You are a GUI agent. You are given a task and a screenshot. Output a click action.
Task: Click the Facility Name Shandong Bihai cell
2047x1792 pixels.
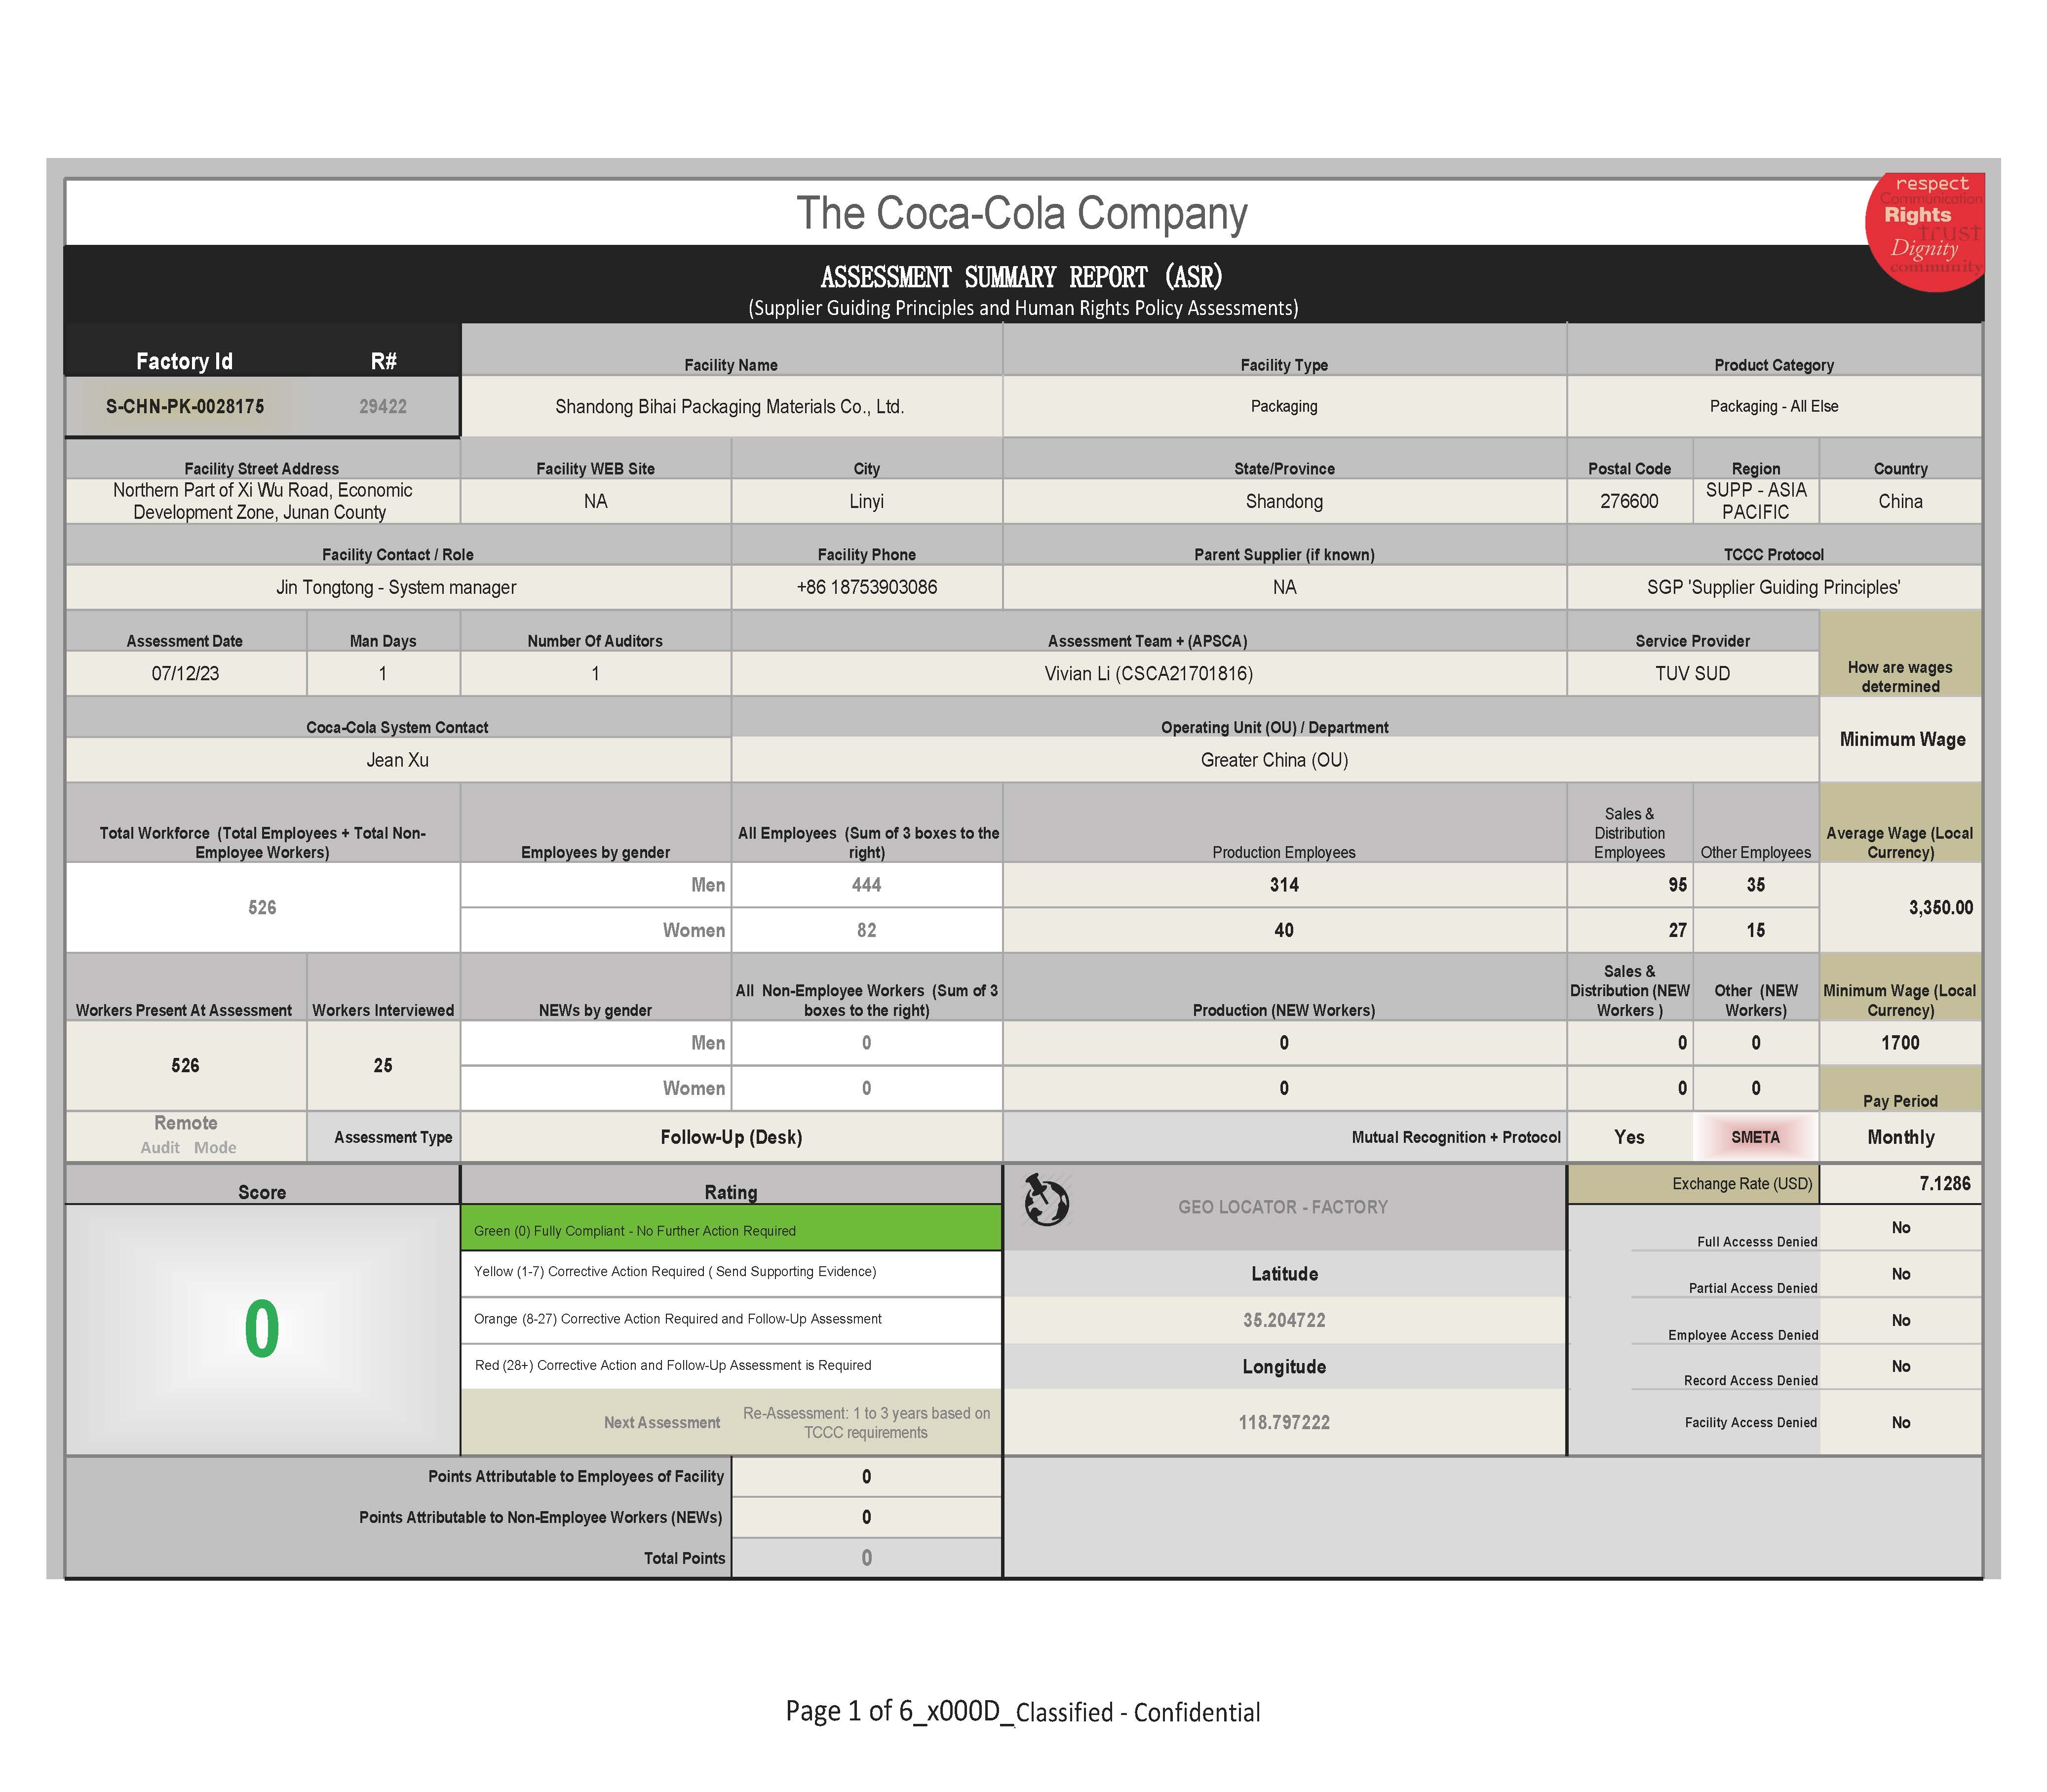[x=730, y=406]
